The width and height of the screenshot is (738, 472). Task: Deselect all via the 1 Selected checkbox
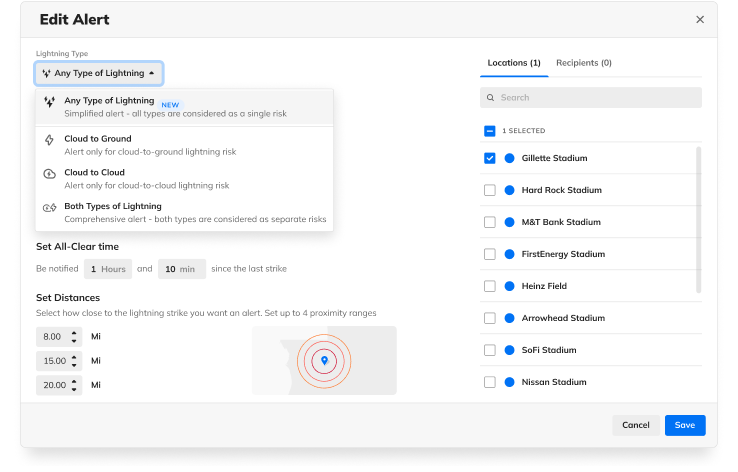[x=490, y=131]
